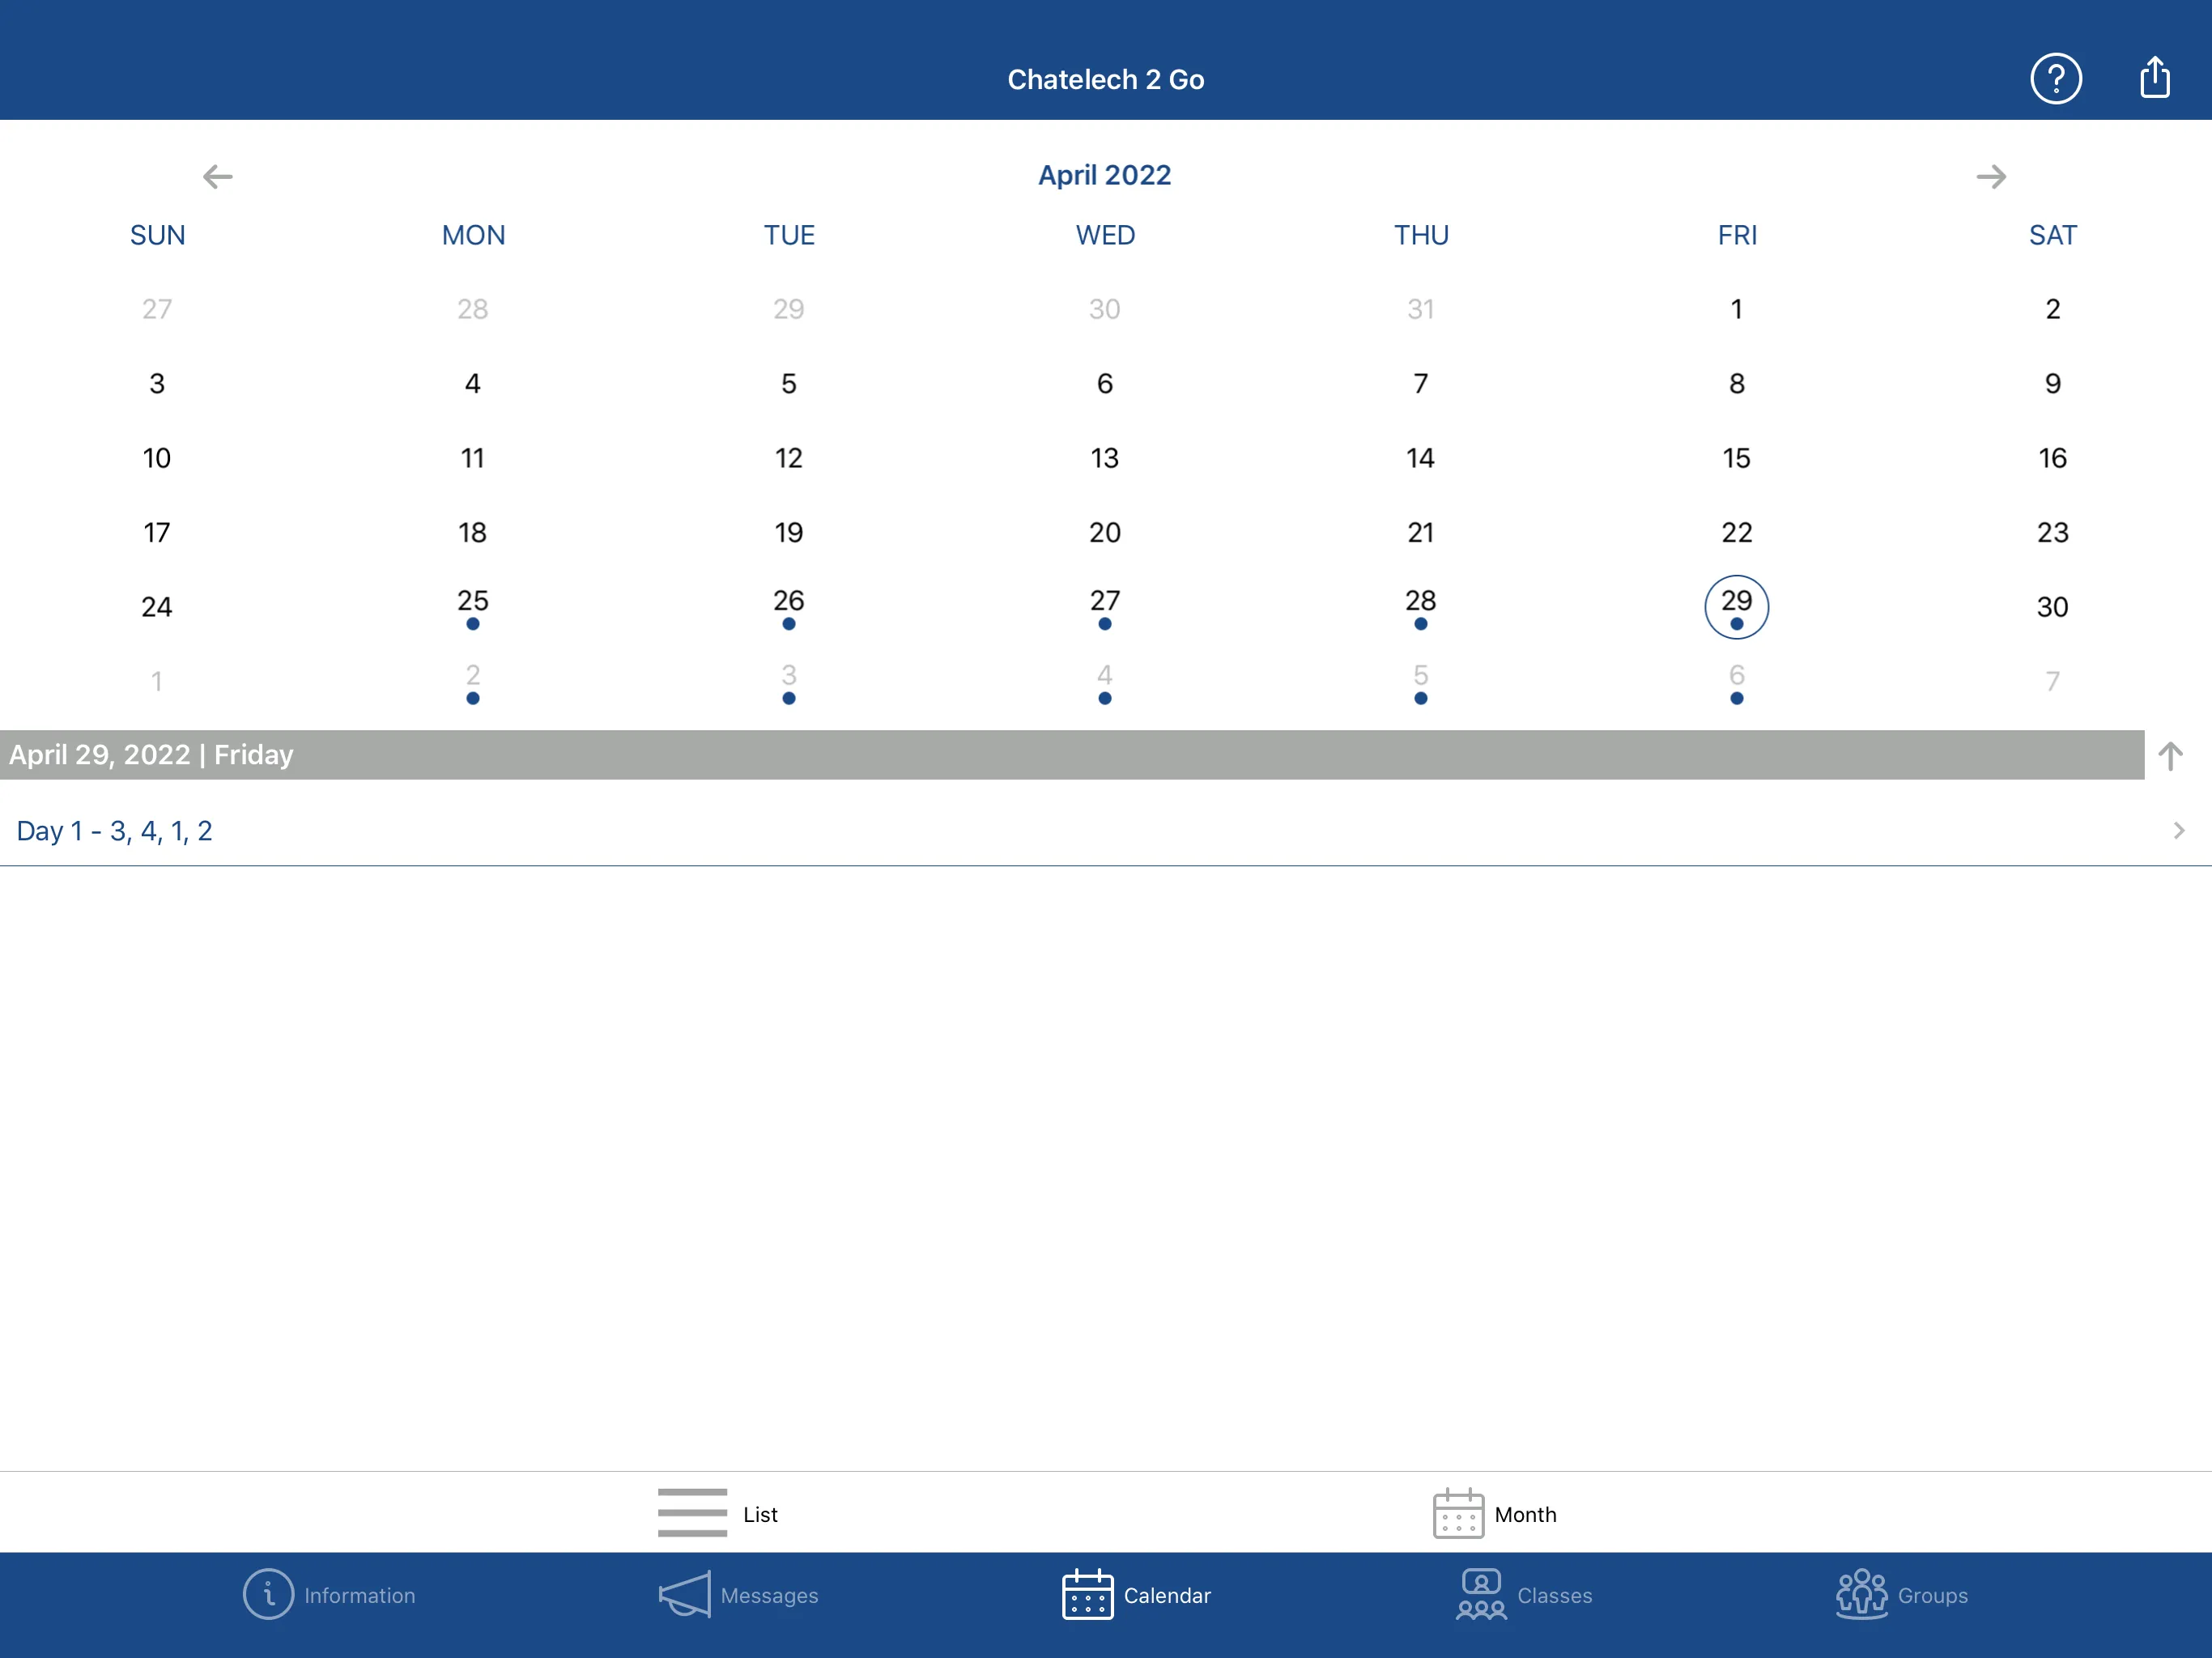Select the Calendar tab
Viewport: 2212px width, 1658px height.
pyautogui.click(x=1136, y=1594)
